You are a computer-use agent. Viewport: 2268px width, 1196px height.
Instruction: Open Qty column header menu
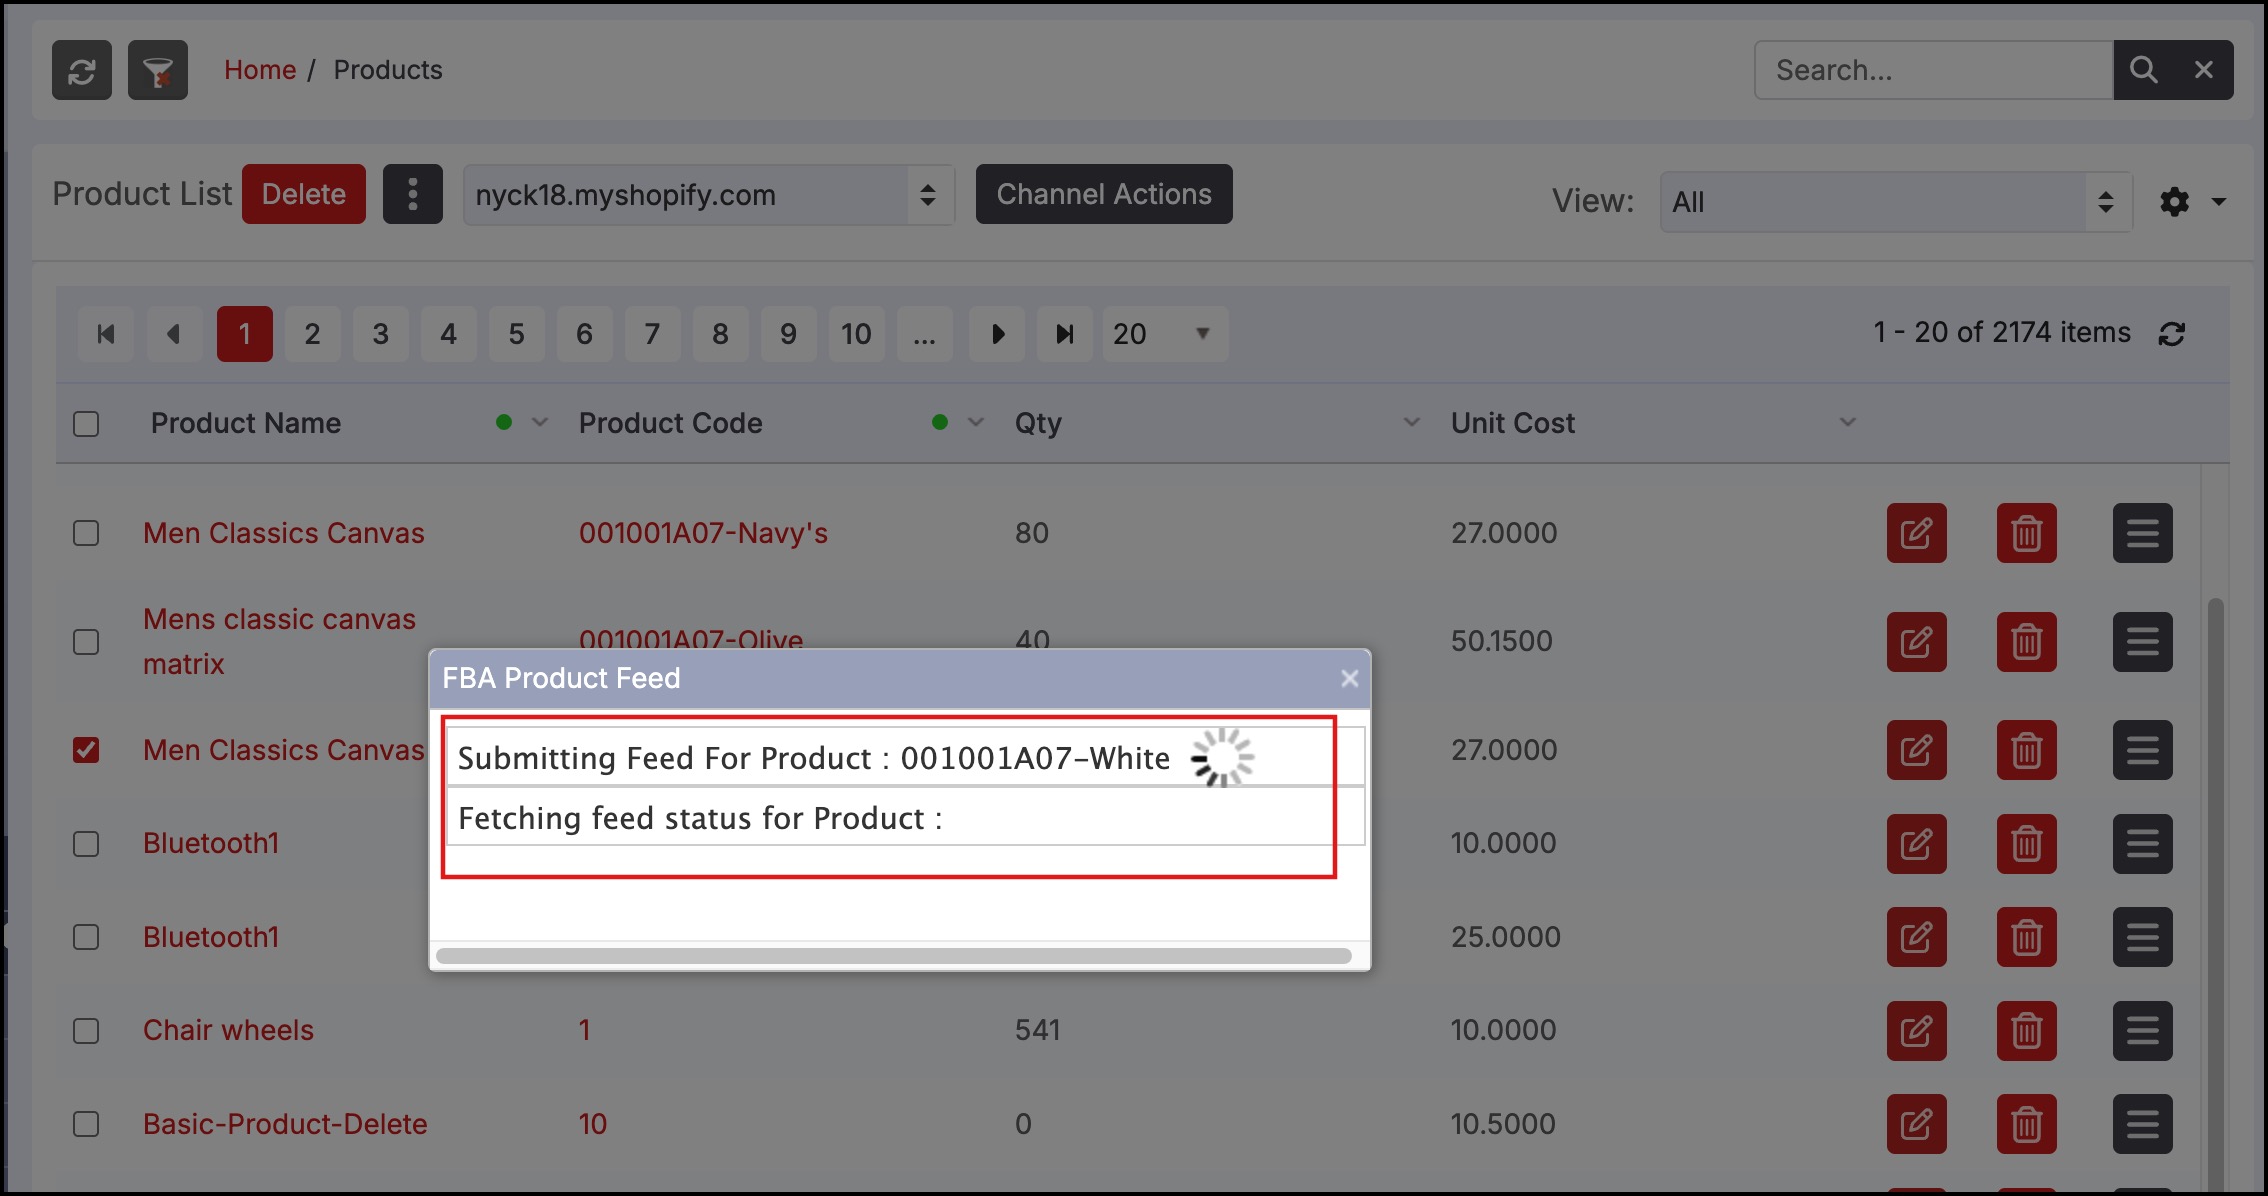[x=1411, y=423]
